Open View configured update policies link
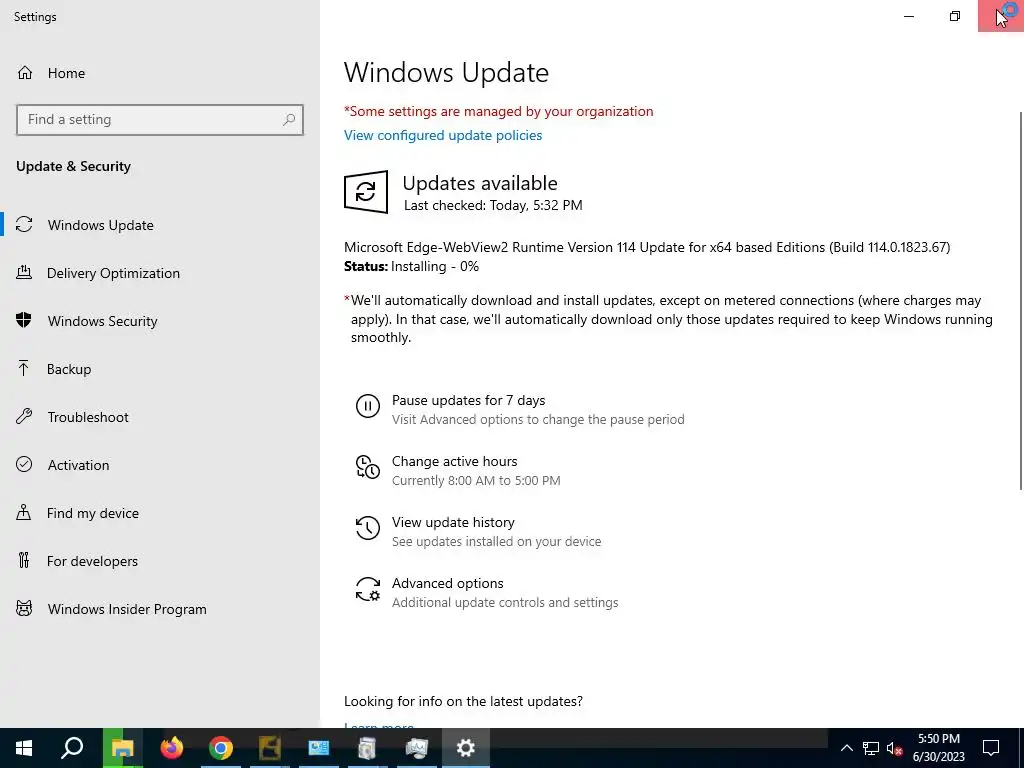This screenshot has width=1024, height=768. pos(443,135)
